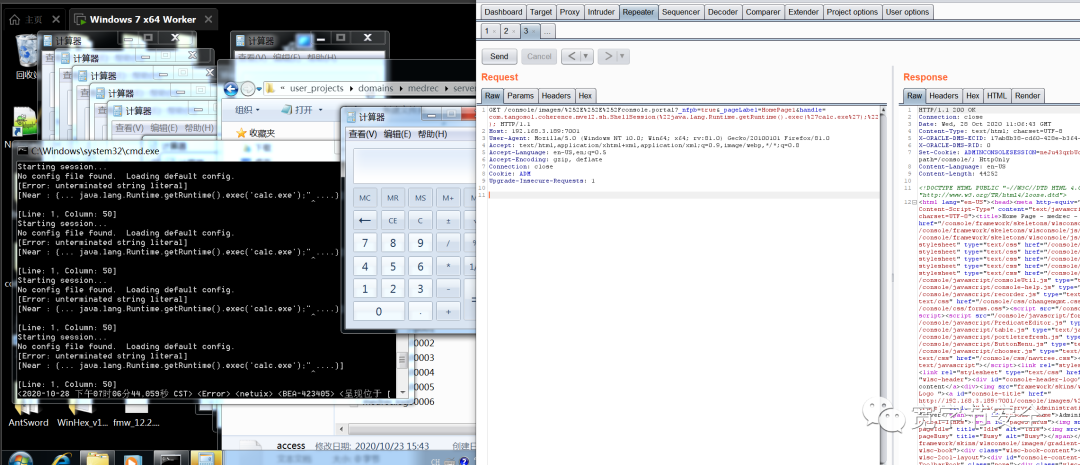
Task: Click 收藏夹 favorites star in Explorer
Action: 241,133
